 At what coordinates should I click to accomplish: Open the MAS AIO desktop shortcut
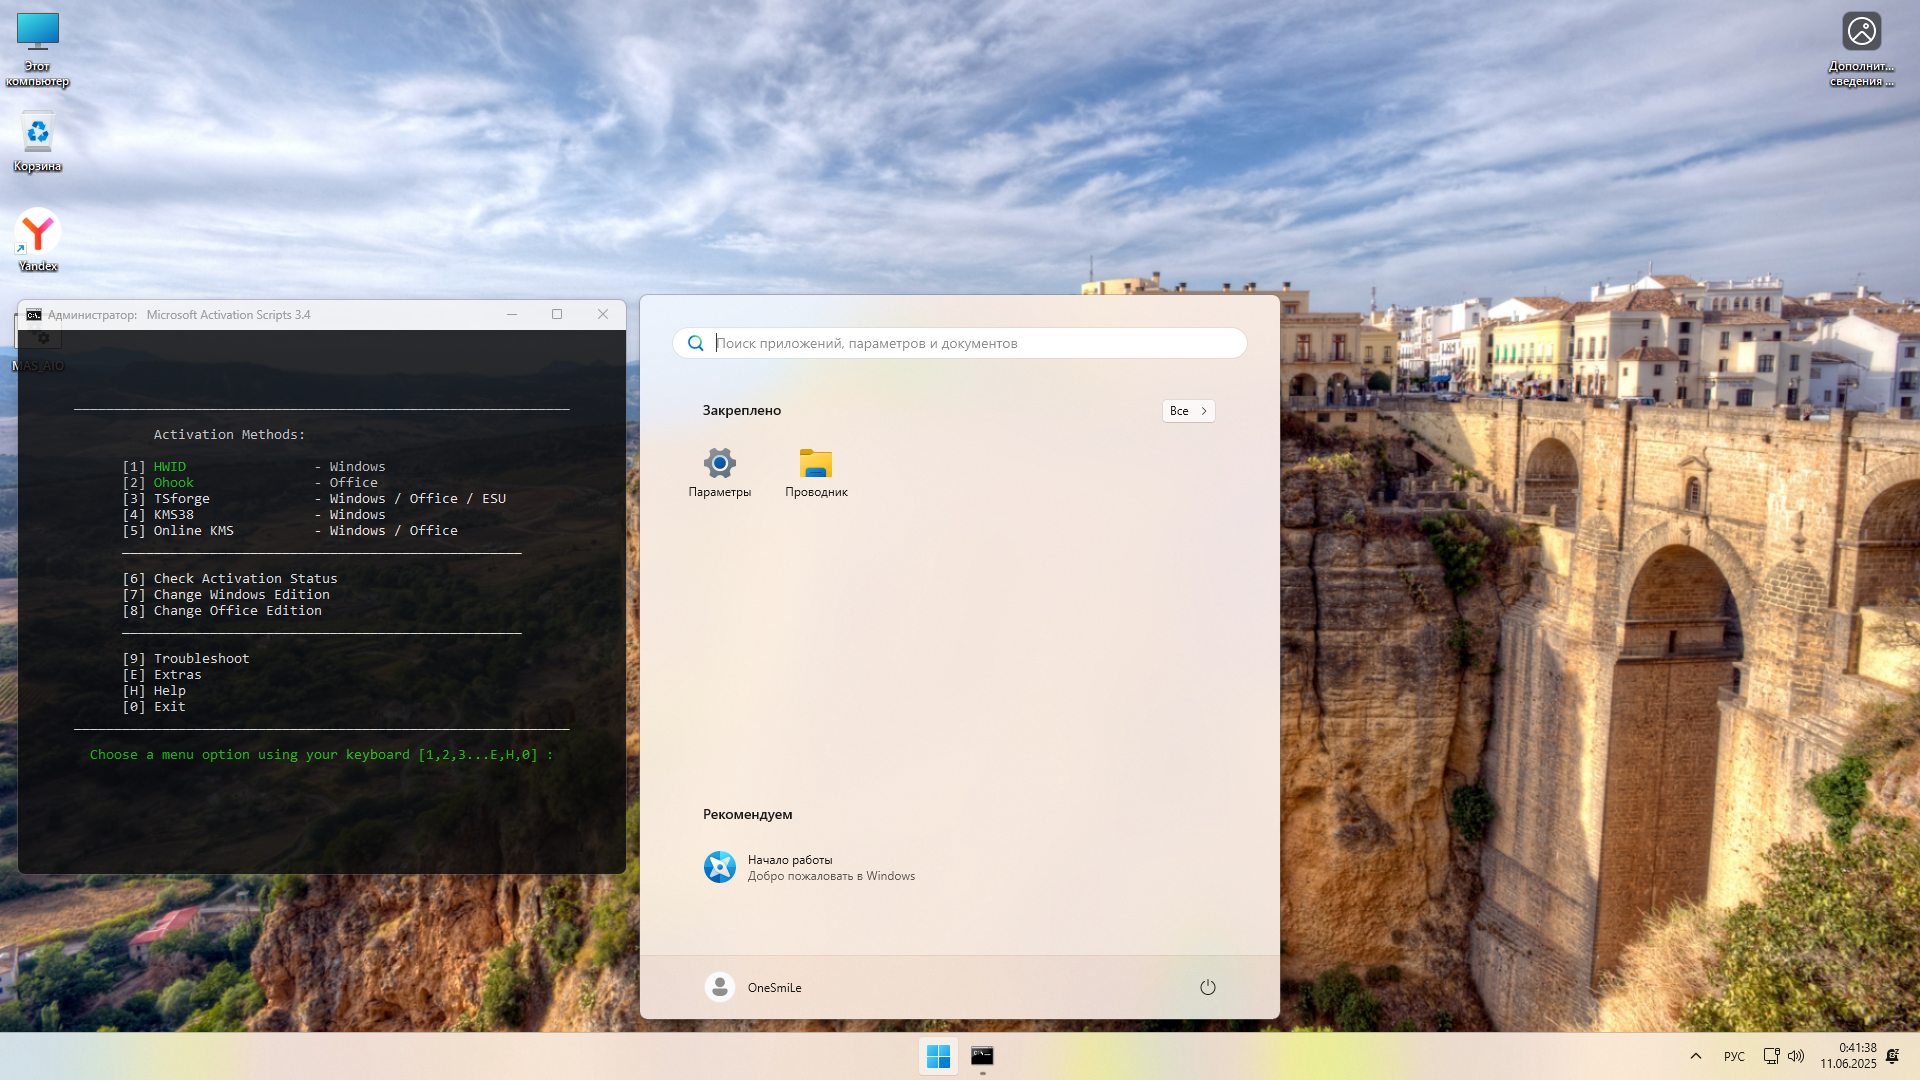(x=38, y=338)
